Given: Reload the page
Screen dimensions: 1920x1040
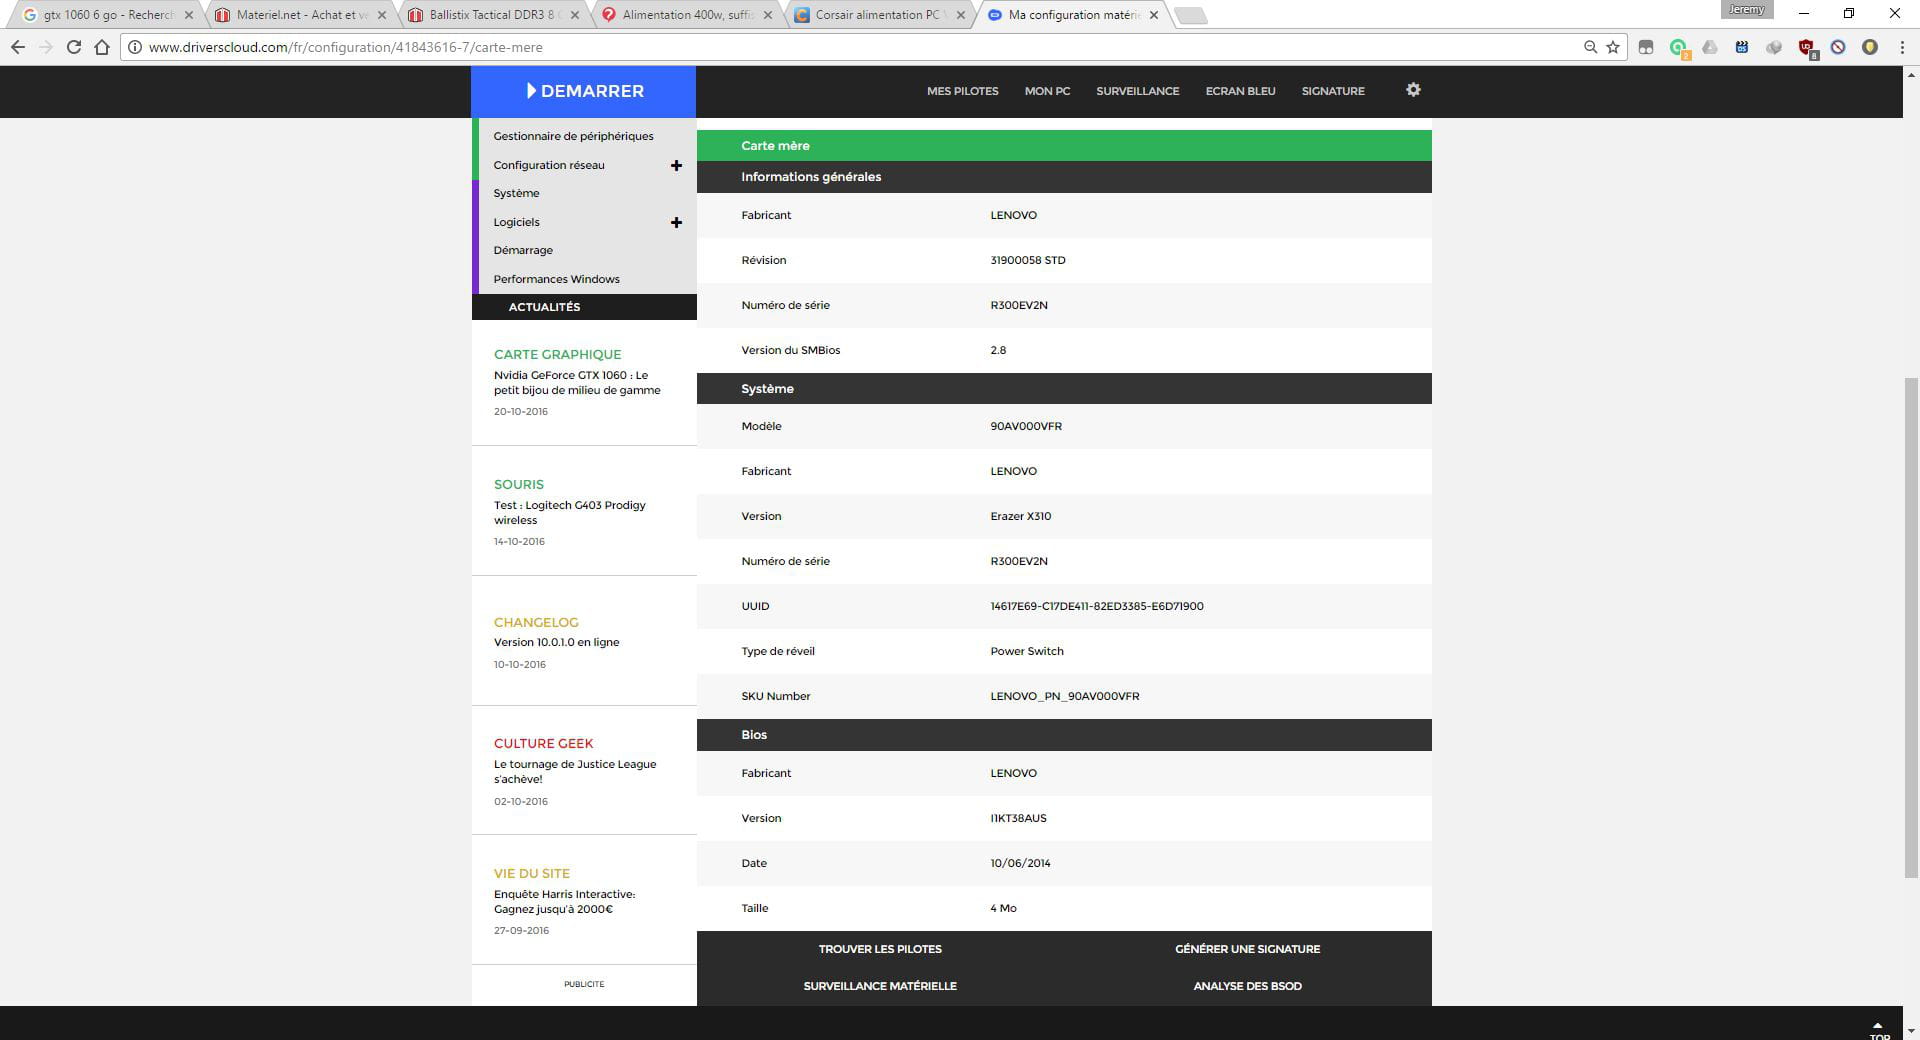Looking at the screenshot, I should click(x=73, y=47).
